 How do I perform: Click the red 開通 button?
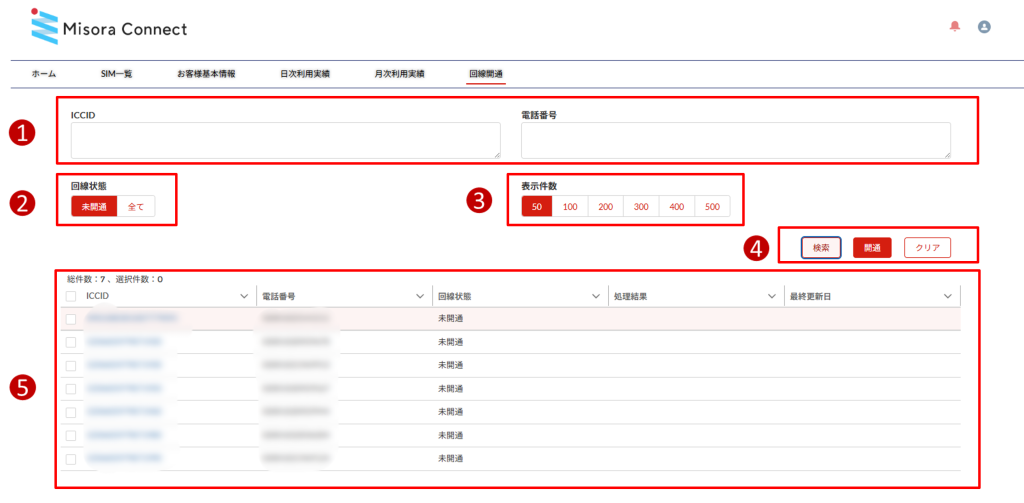(x=872, y=247)
